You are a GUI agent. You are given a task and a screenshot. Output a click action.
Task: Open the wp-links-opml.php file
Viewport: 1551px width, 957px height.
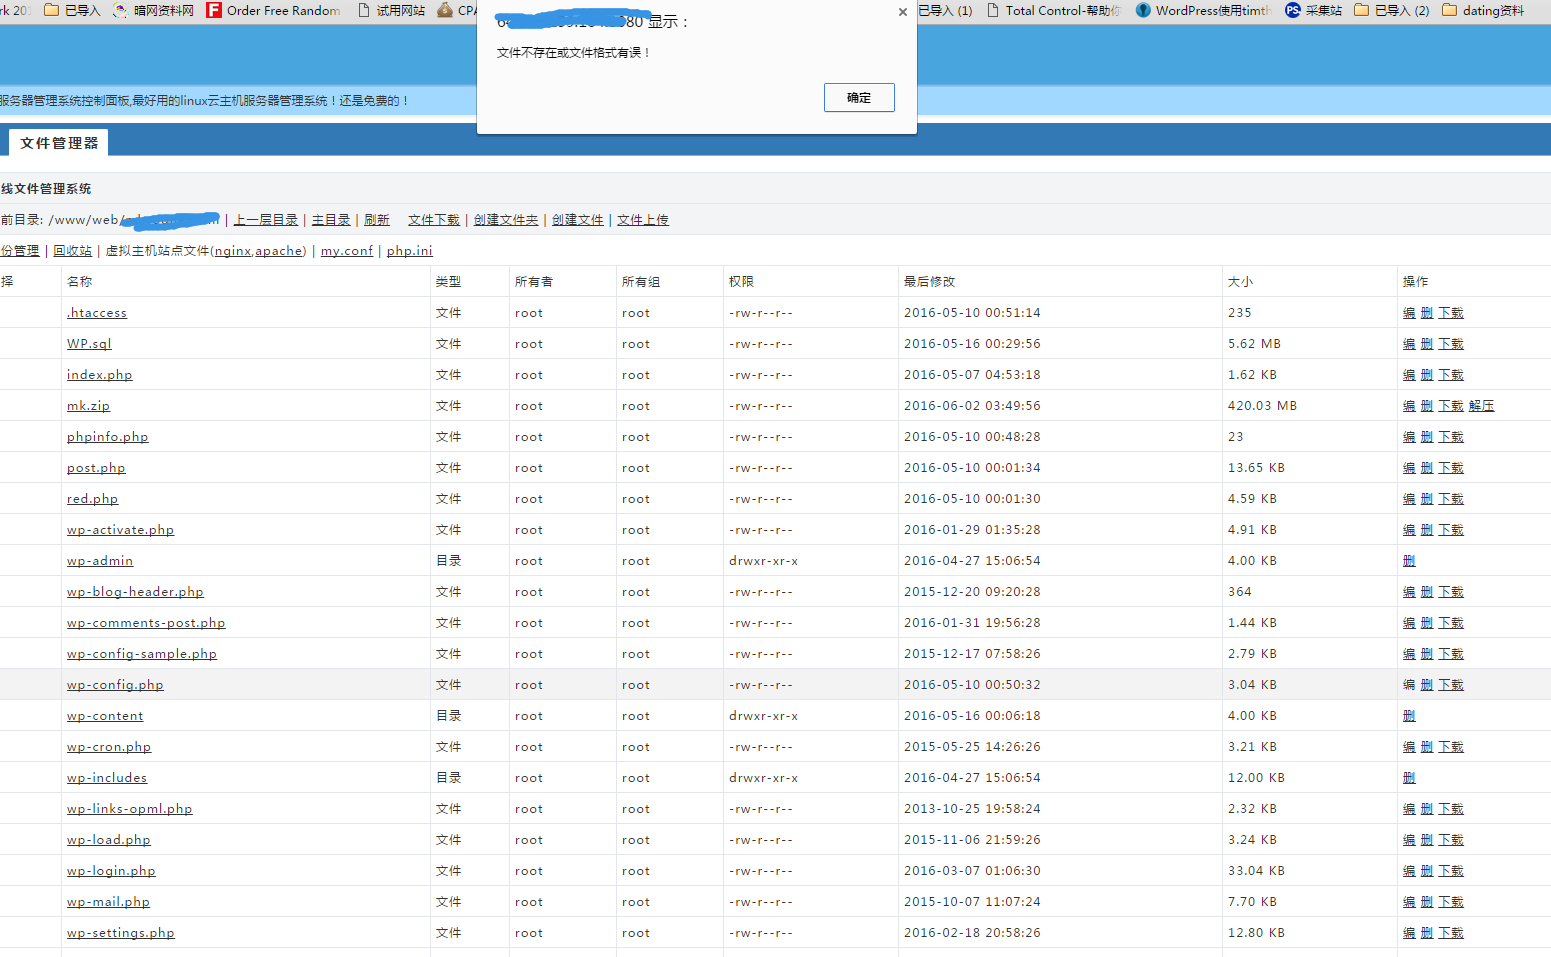coord(129,809)
